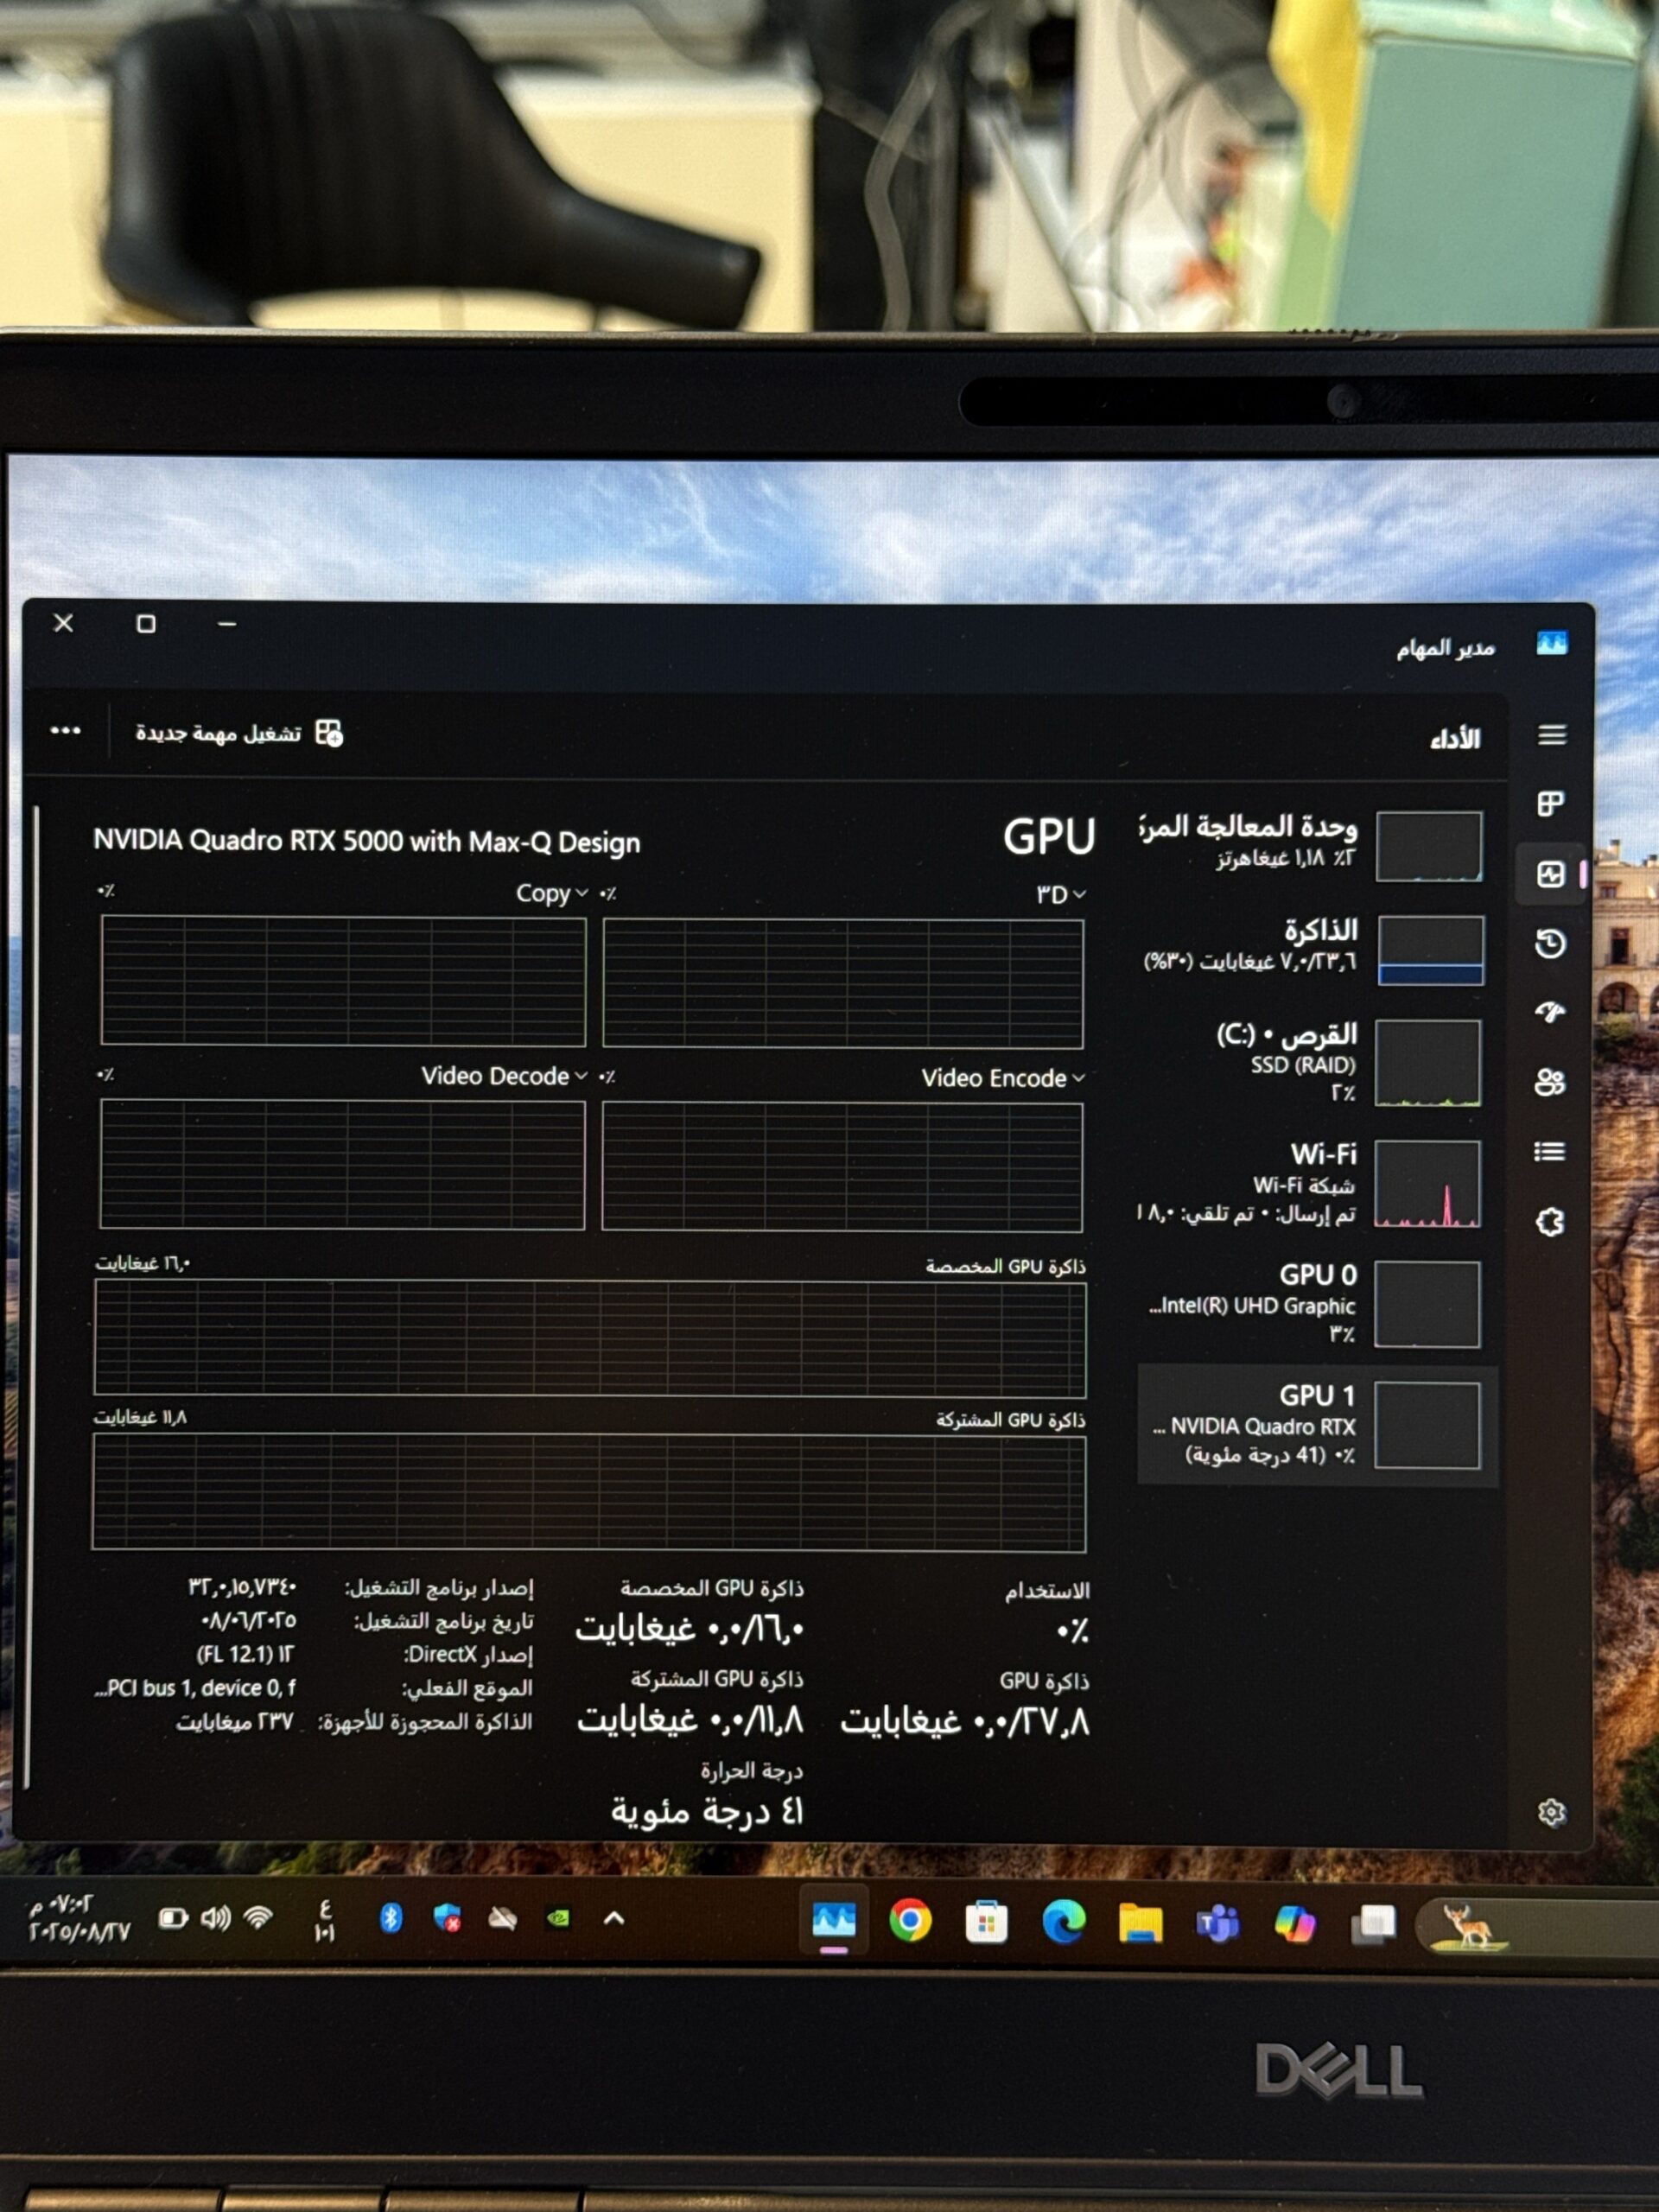Open the three-dots more options menu
Screen dimensions: 1659x2212
tap(66, 731)
